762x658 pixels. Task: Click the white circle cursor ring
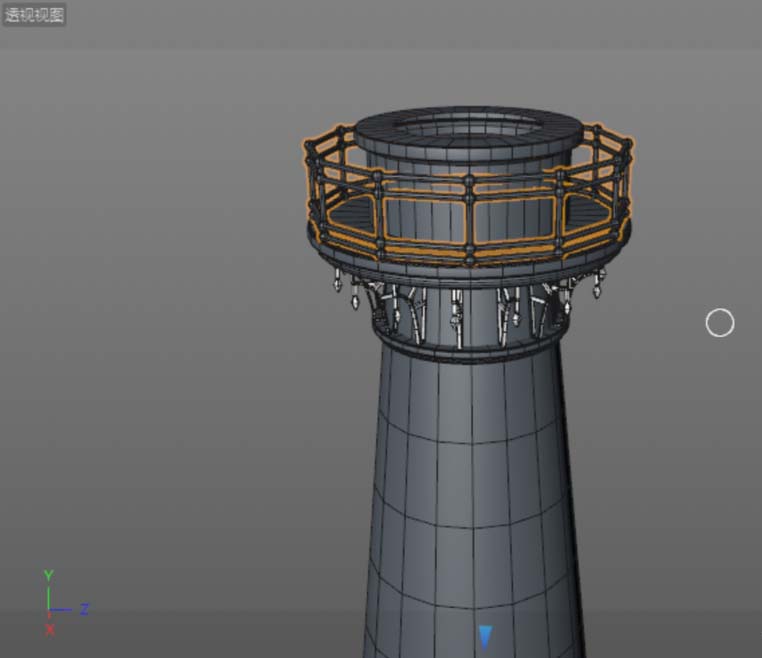pyautogui.click(x=719, y=323)
